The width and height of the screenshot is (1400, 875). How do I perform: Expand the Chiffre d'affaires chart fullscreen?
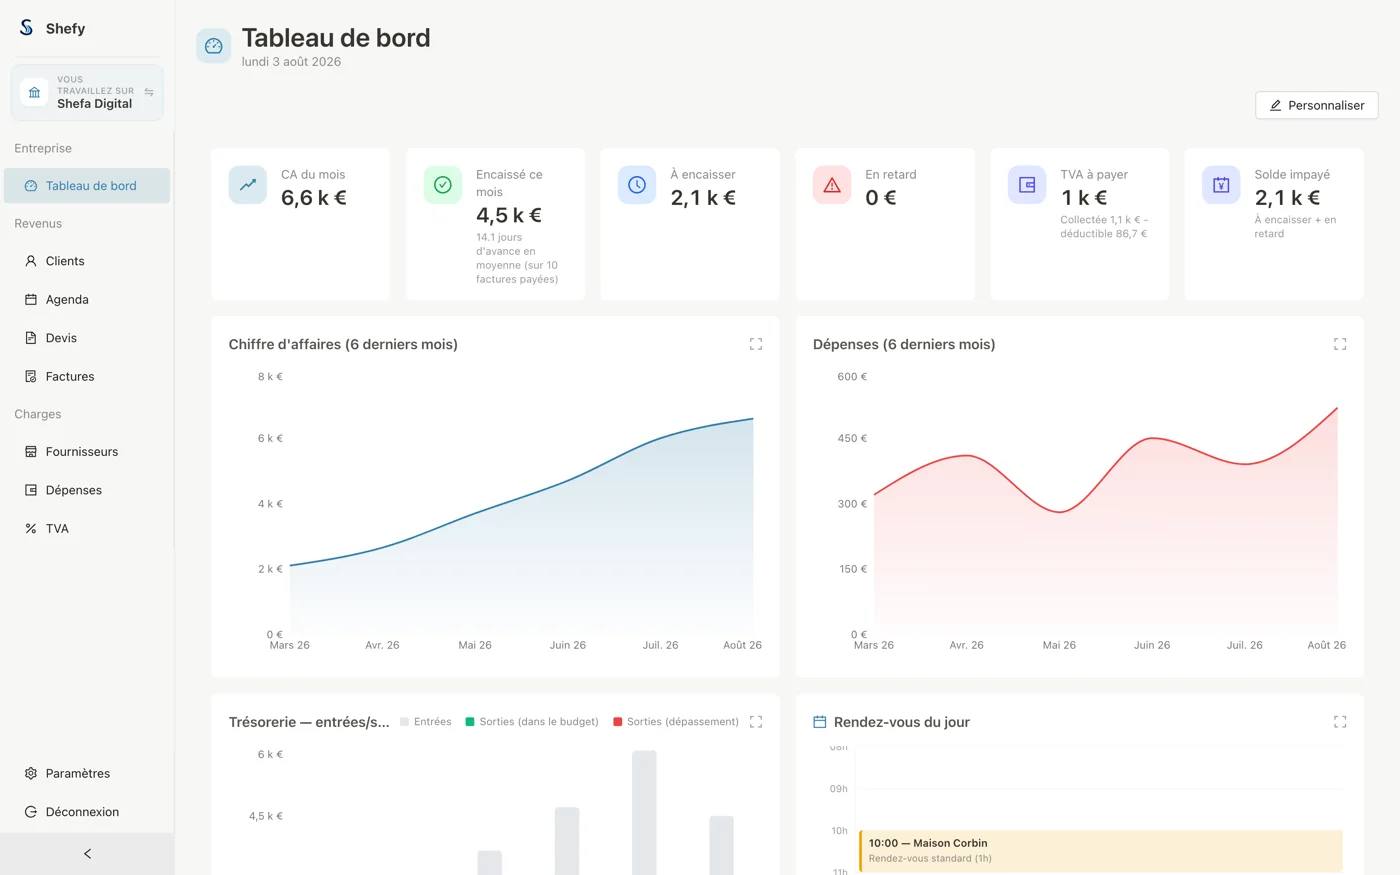point(756,344)
